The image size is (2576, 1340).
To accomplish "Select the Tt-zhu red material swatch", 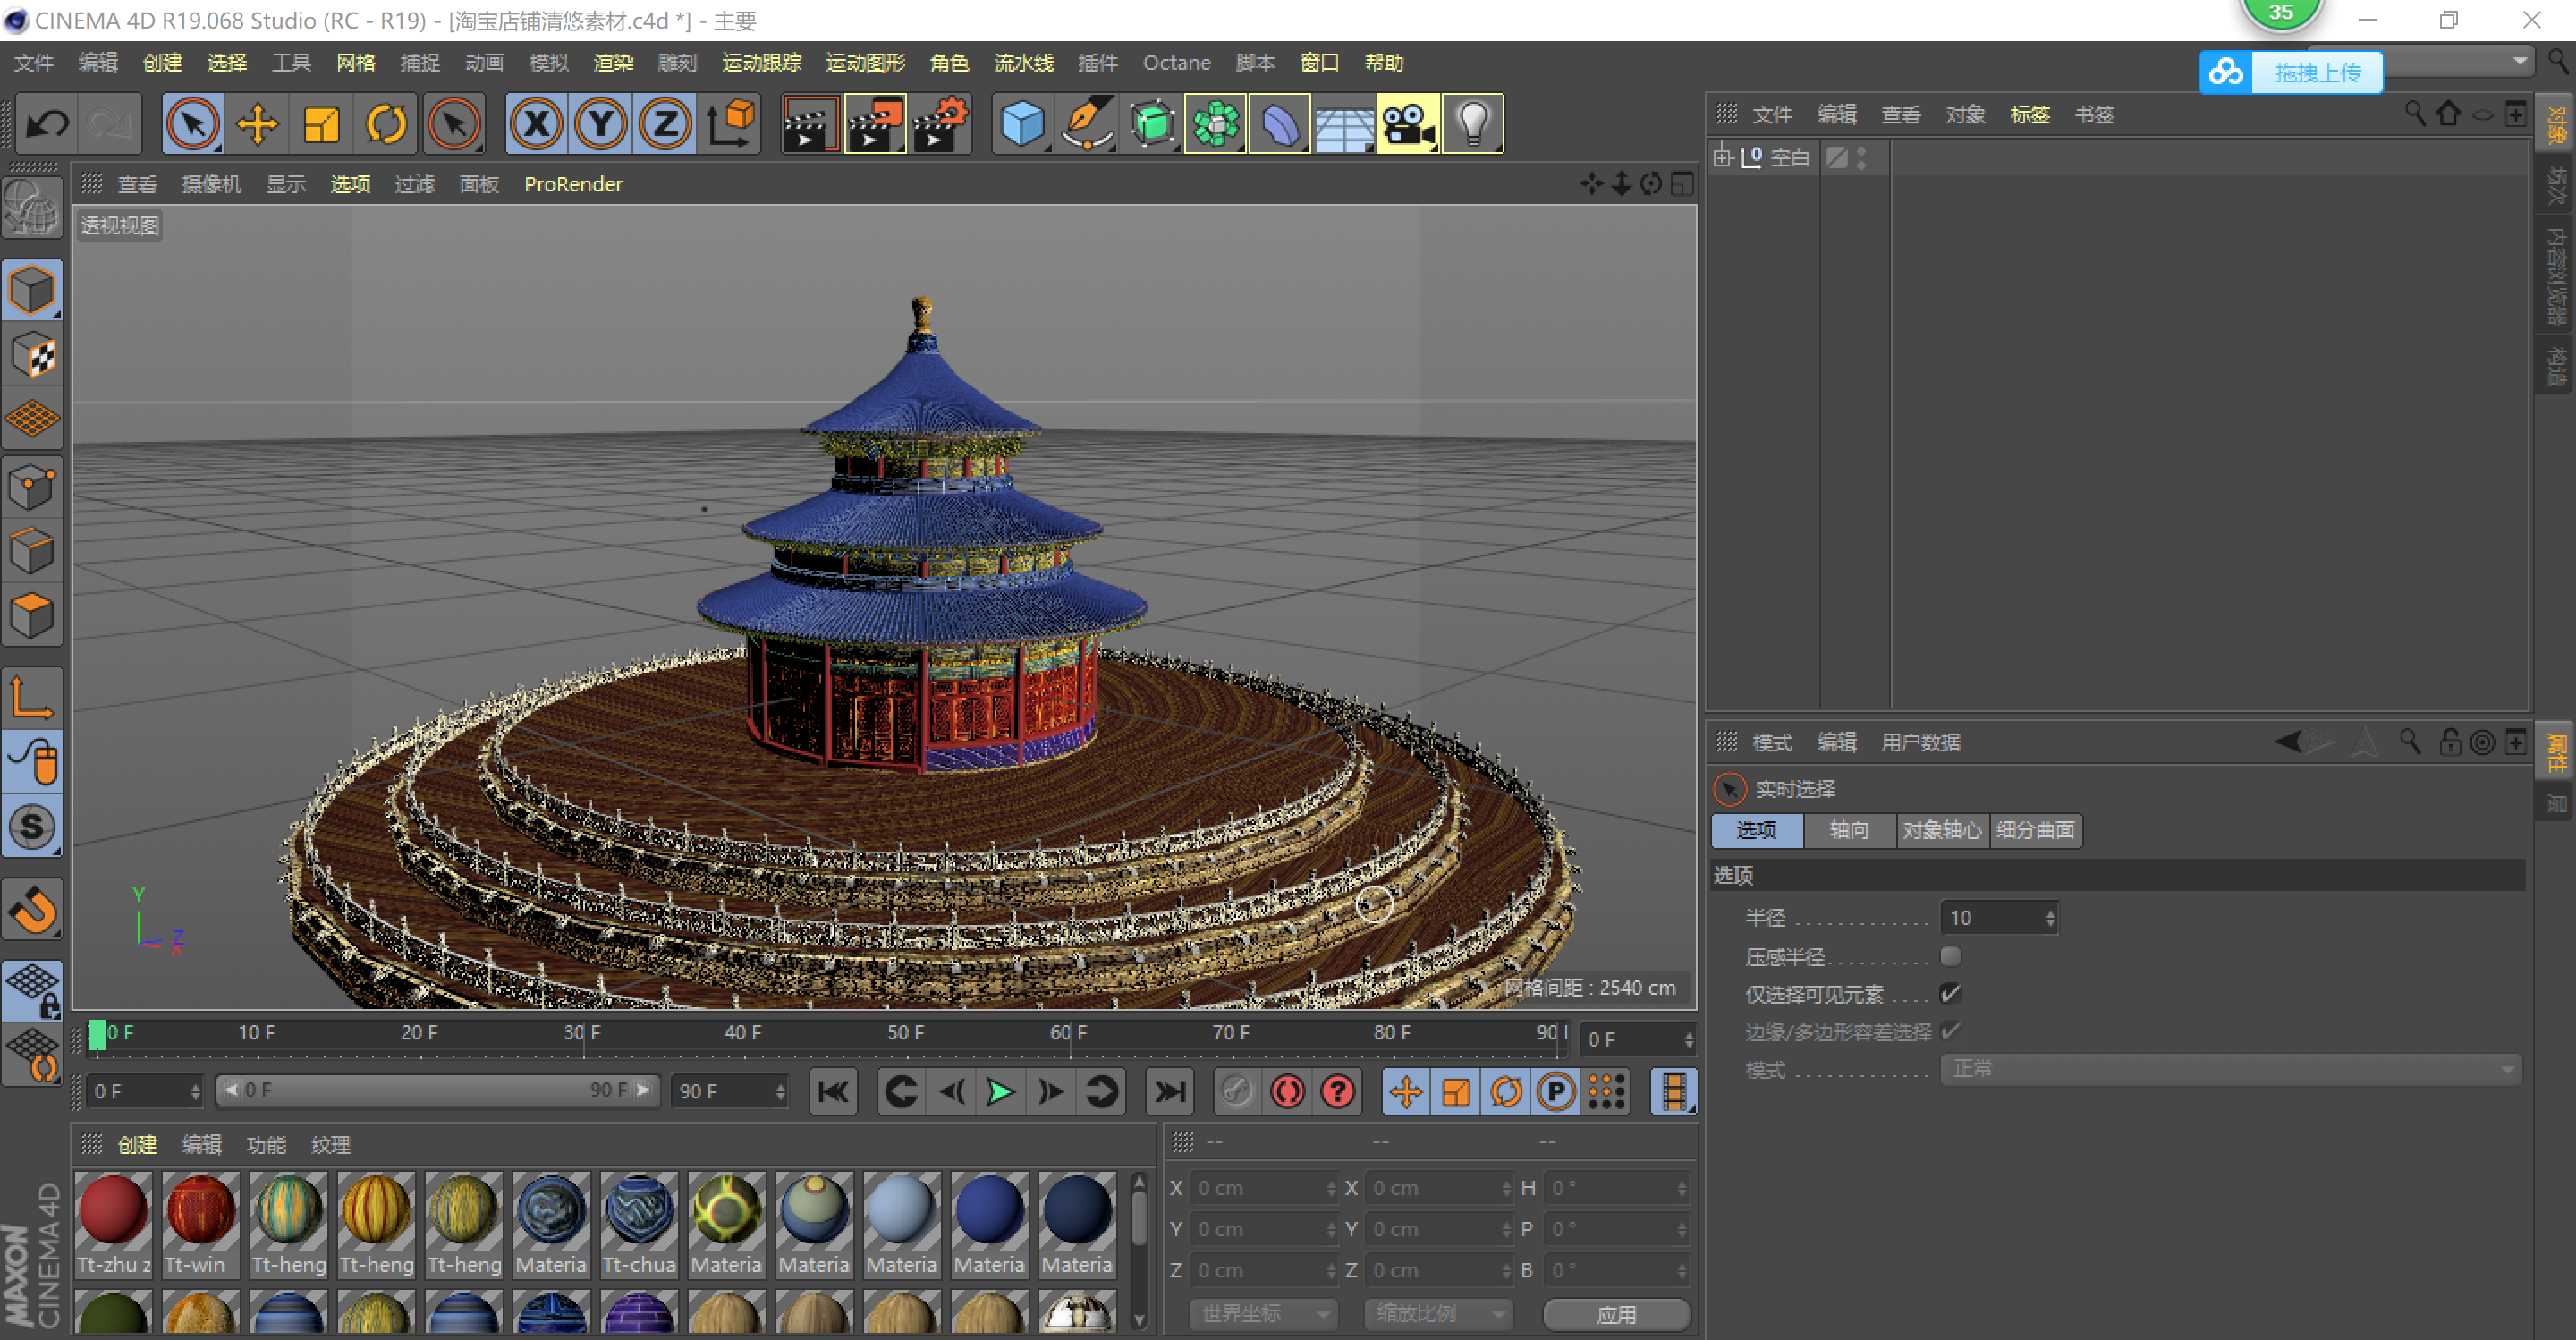I will pos(113,1210).
